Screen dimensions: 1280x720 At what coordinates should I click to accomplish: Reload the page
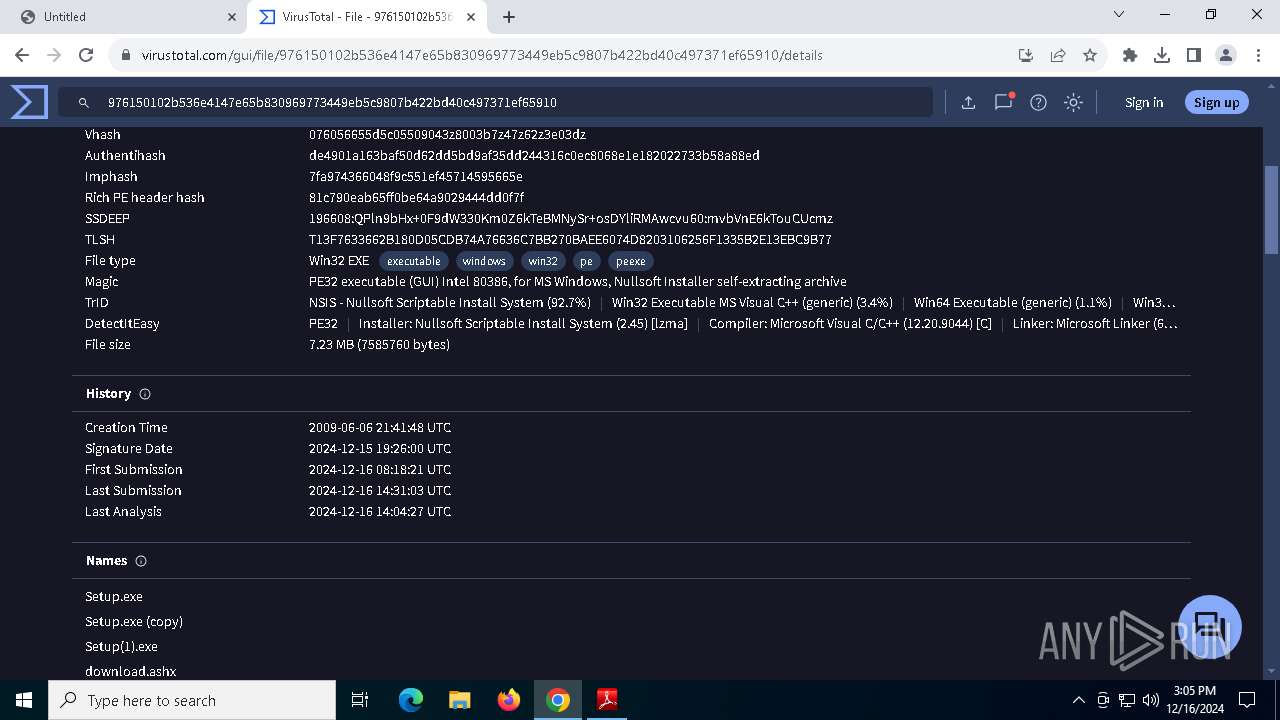[x=86, y=55]
